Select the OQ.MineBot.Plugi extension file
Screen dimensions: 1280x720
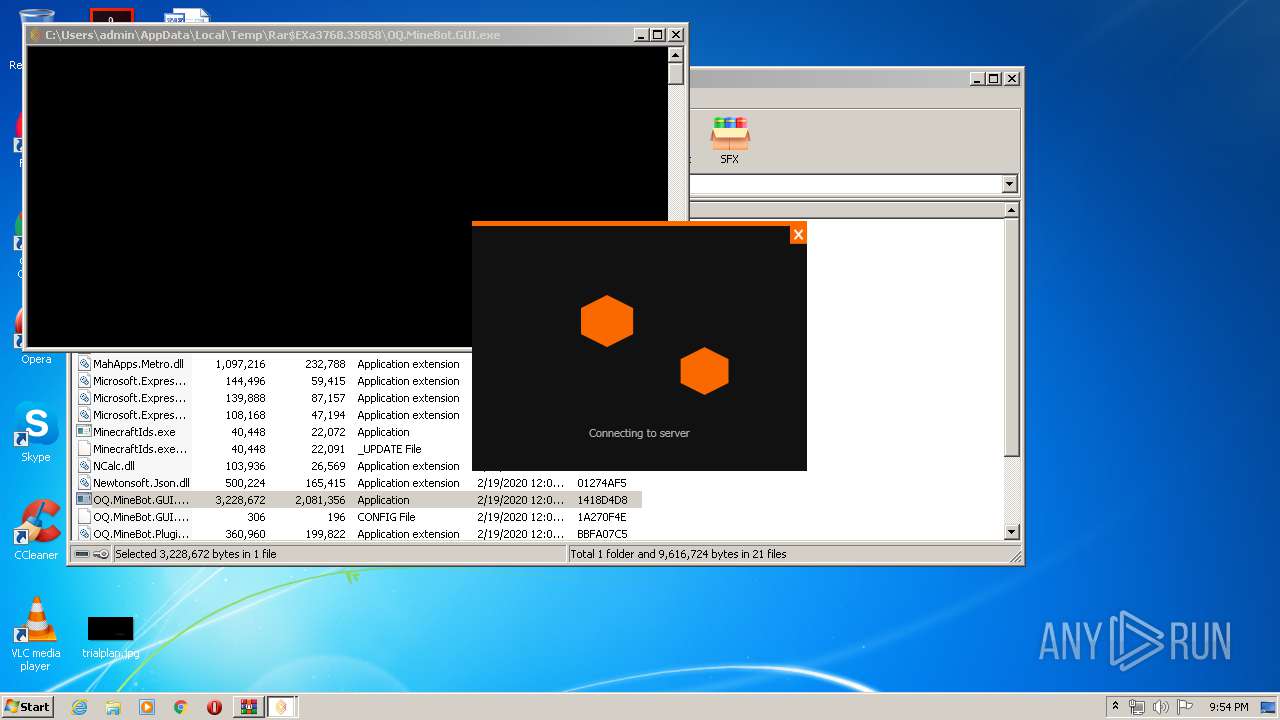click(x=358, y=534)
